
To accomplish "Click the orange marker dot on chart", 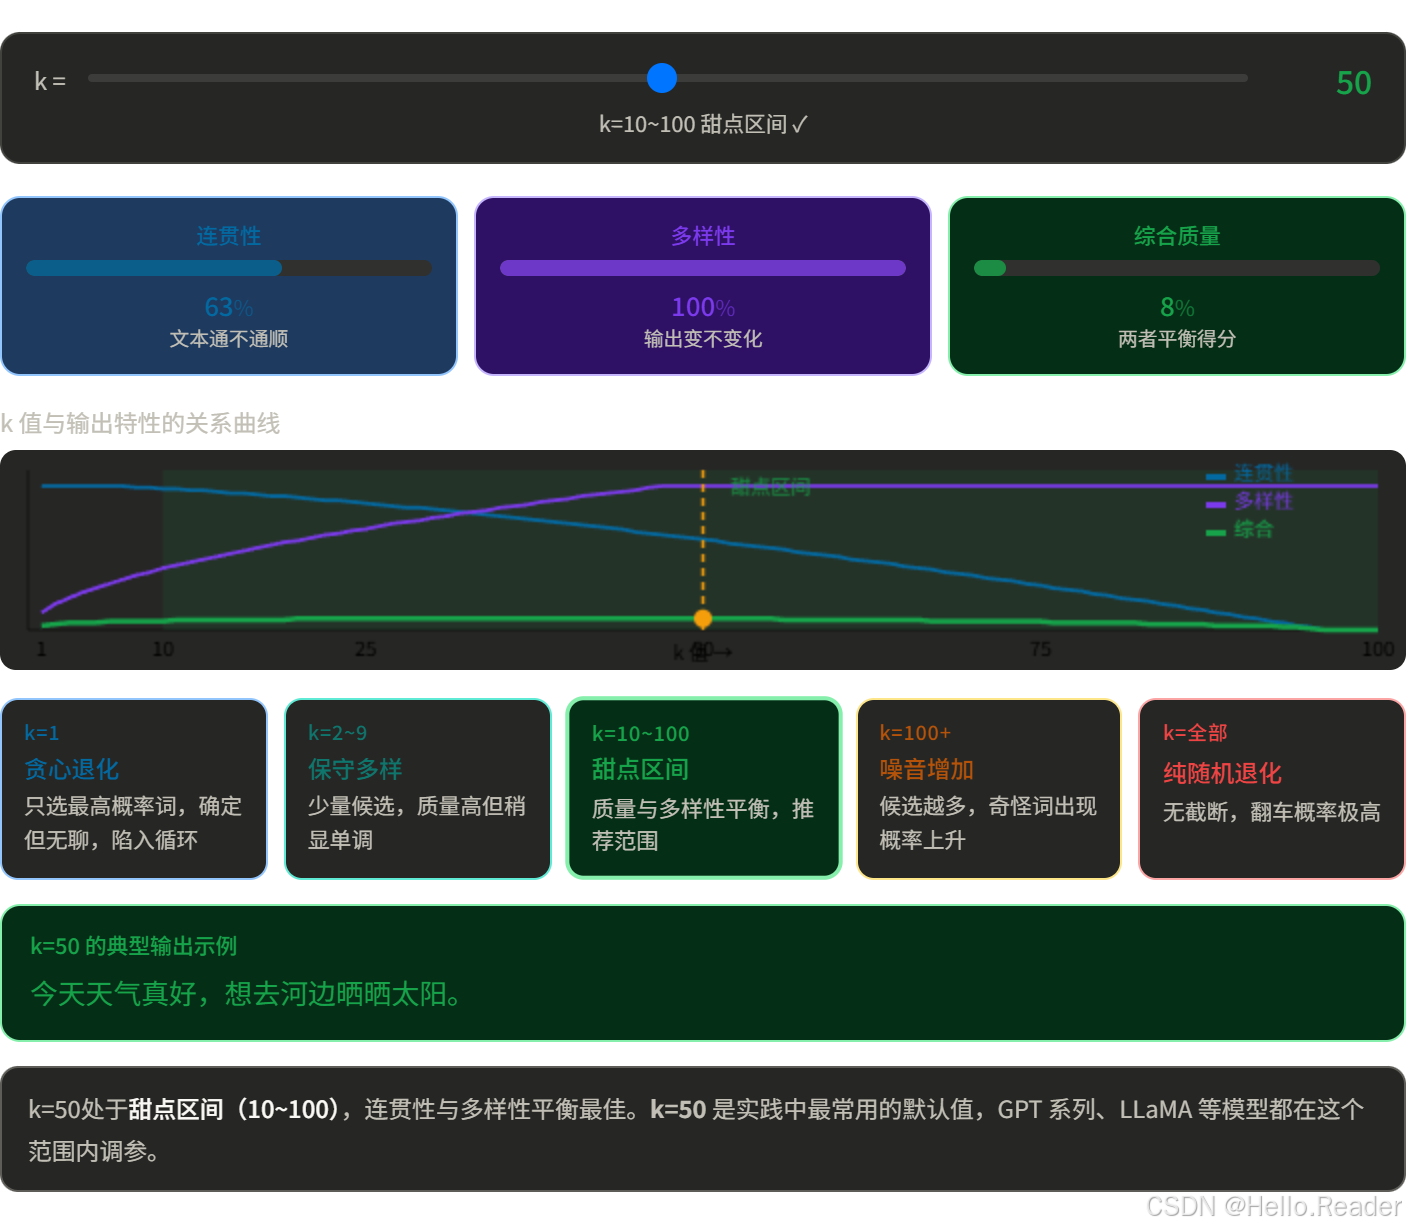I will click(703, 619).
